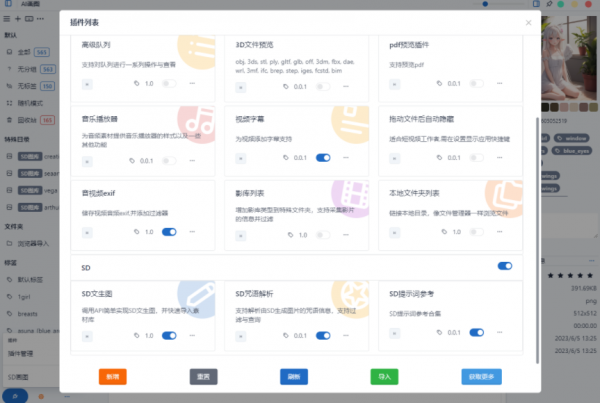Click the pink color swatch under the preview image
Viewport: 600px width, 403px height.
(564, 107)
